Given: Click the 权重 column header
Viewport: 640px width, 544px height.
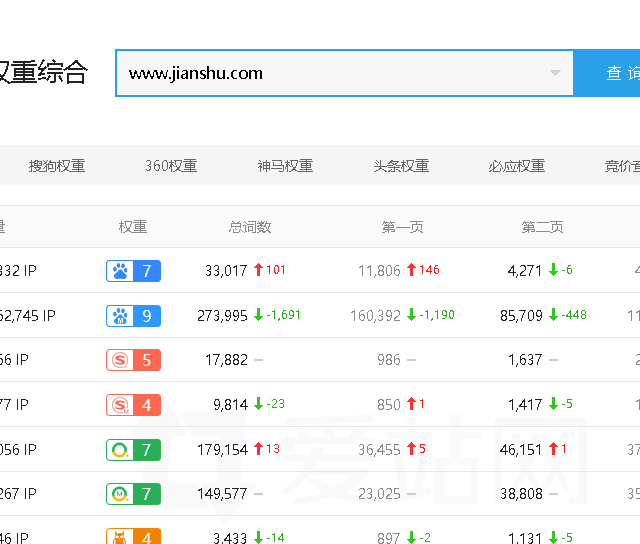Looking at the screenshot, I should (133, 227).
